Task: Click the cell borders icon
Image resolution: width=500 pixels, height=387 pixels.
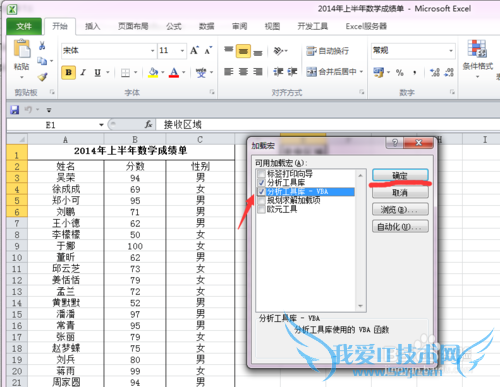Action: (x=125, y=72)
